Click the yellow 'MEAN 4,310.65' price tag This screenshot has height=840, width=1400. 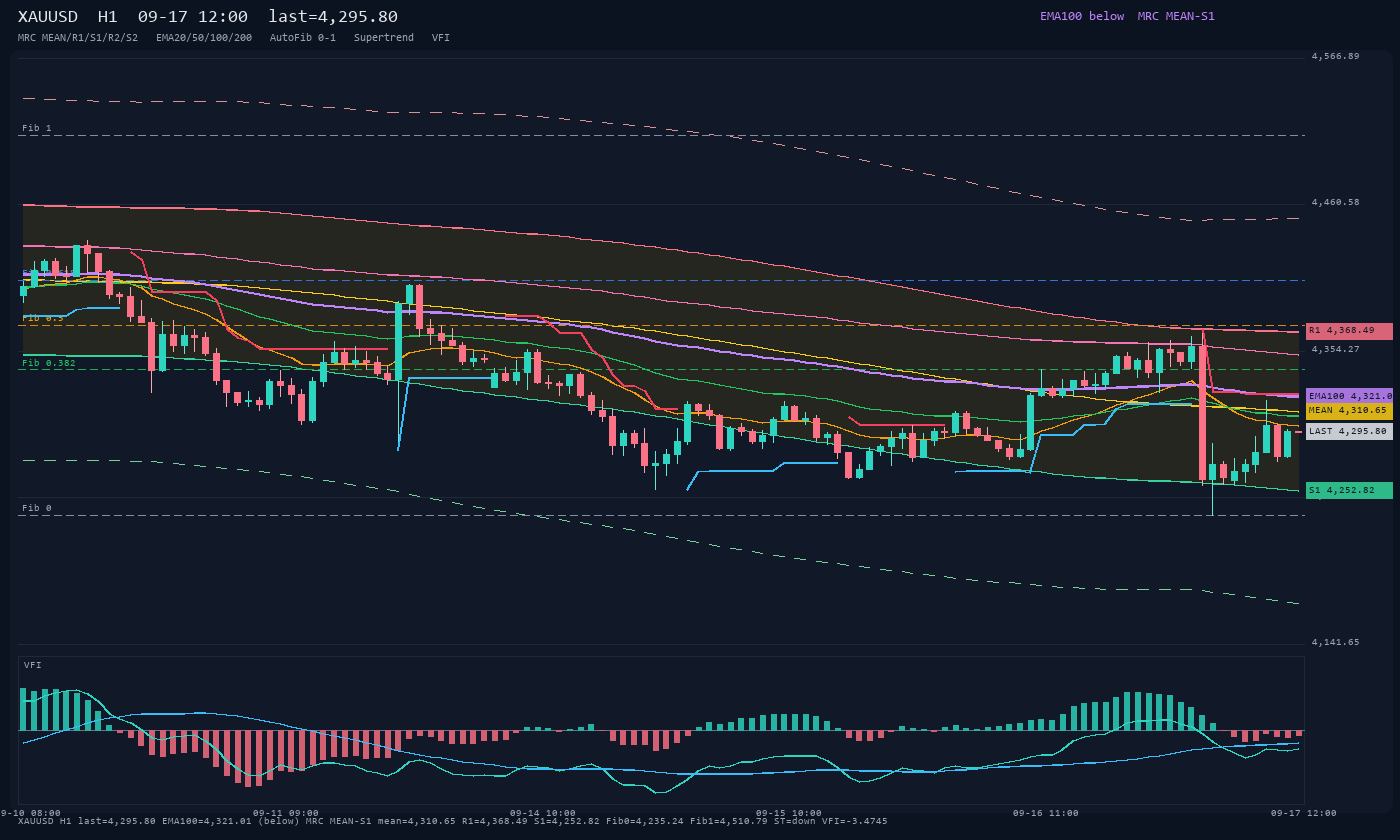point(1349,411)
